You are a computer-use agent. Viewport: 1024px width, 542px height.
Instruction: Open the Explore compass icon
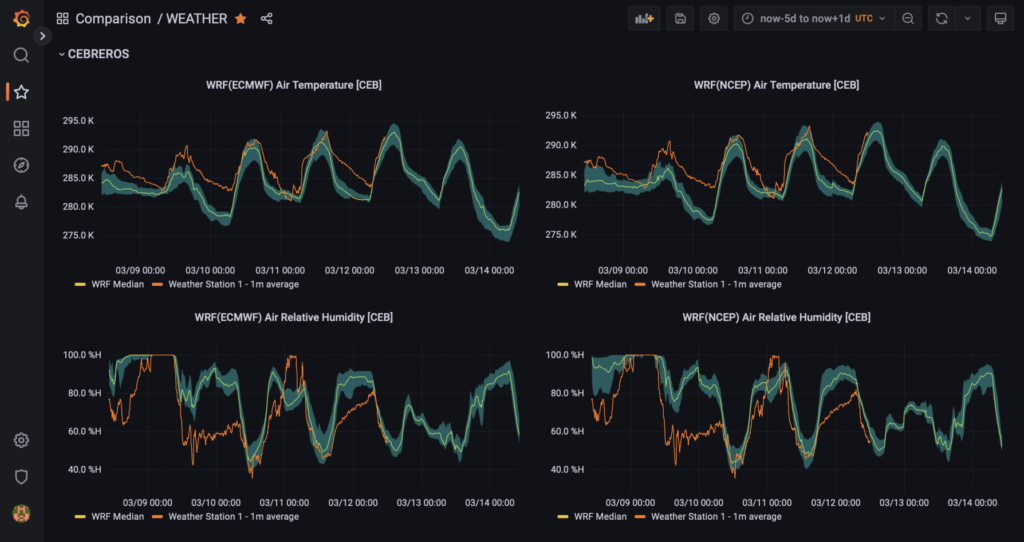tap(22, 165)
